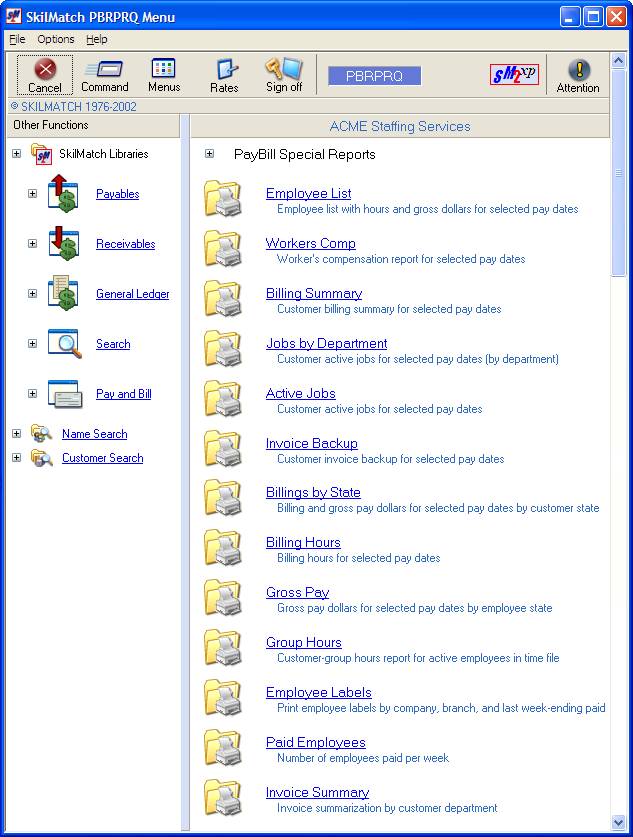This screenshot has width=633, height=837.
Task: Click the Billing Hours printer folder icon
Action: point(223,548)
